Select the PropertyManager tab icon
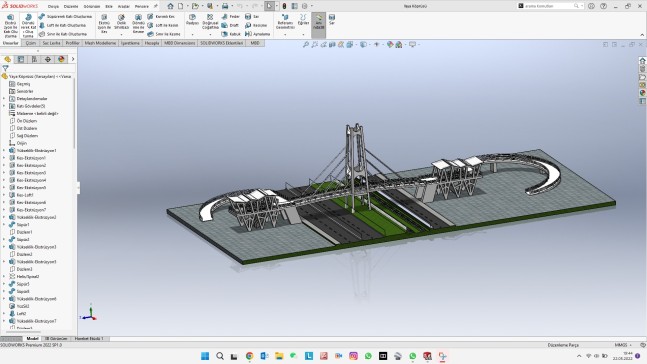The height and width of the screenshot is (364, 647). [x=21, y=59]
